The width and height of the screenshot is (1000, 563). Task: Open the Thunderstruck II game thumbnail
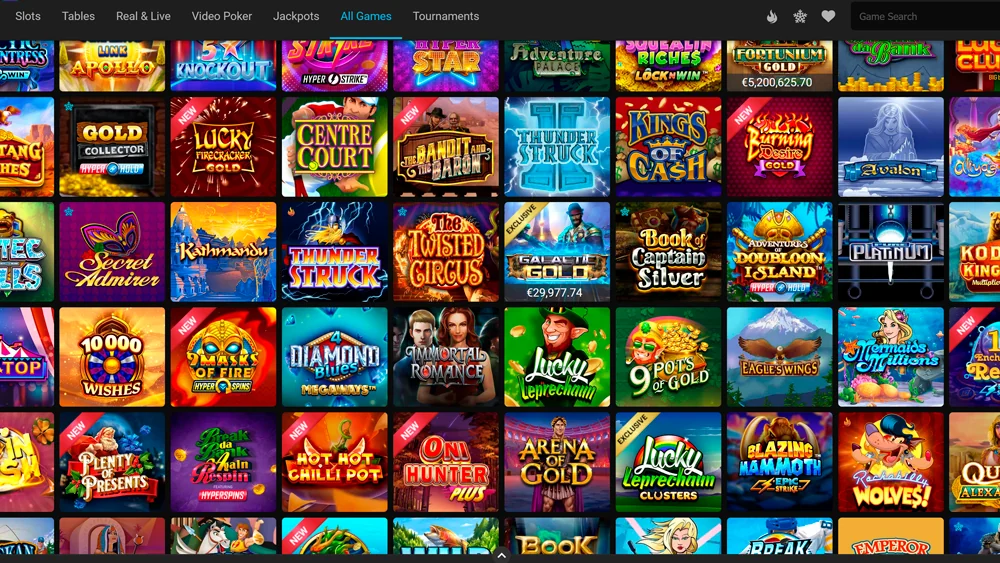point(557,147)
